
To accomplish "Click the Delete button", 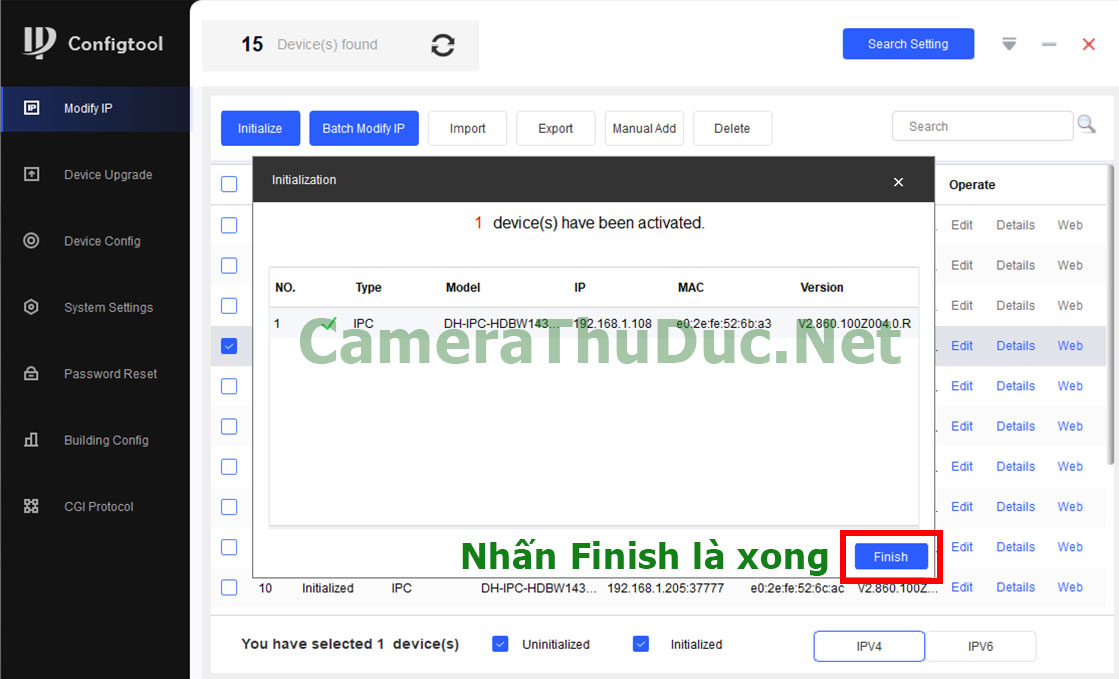I will [x=732, y=129].
